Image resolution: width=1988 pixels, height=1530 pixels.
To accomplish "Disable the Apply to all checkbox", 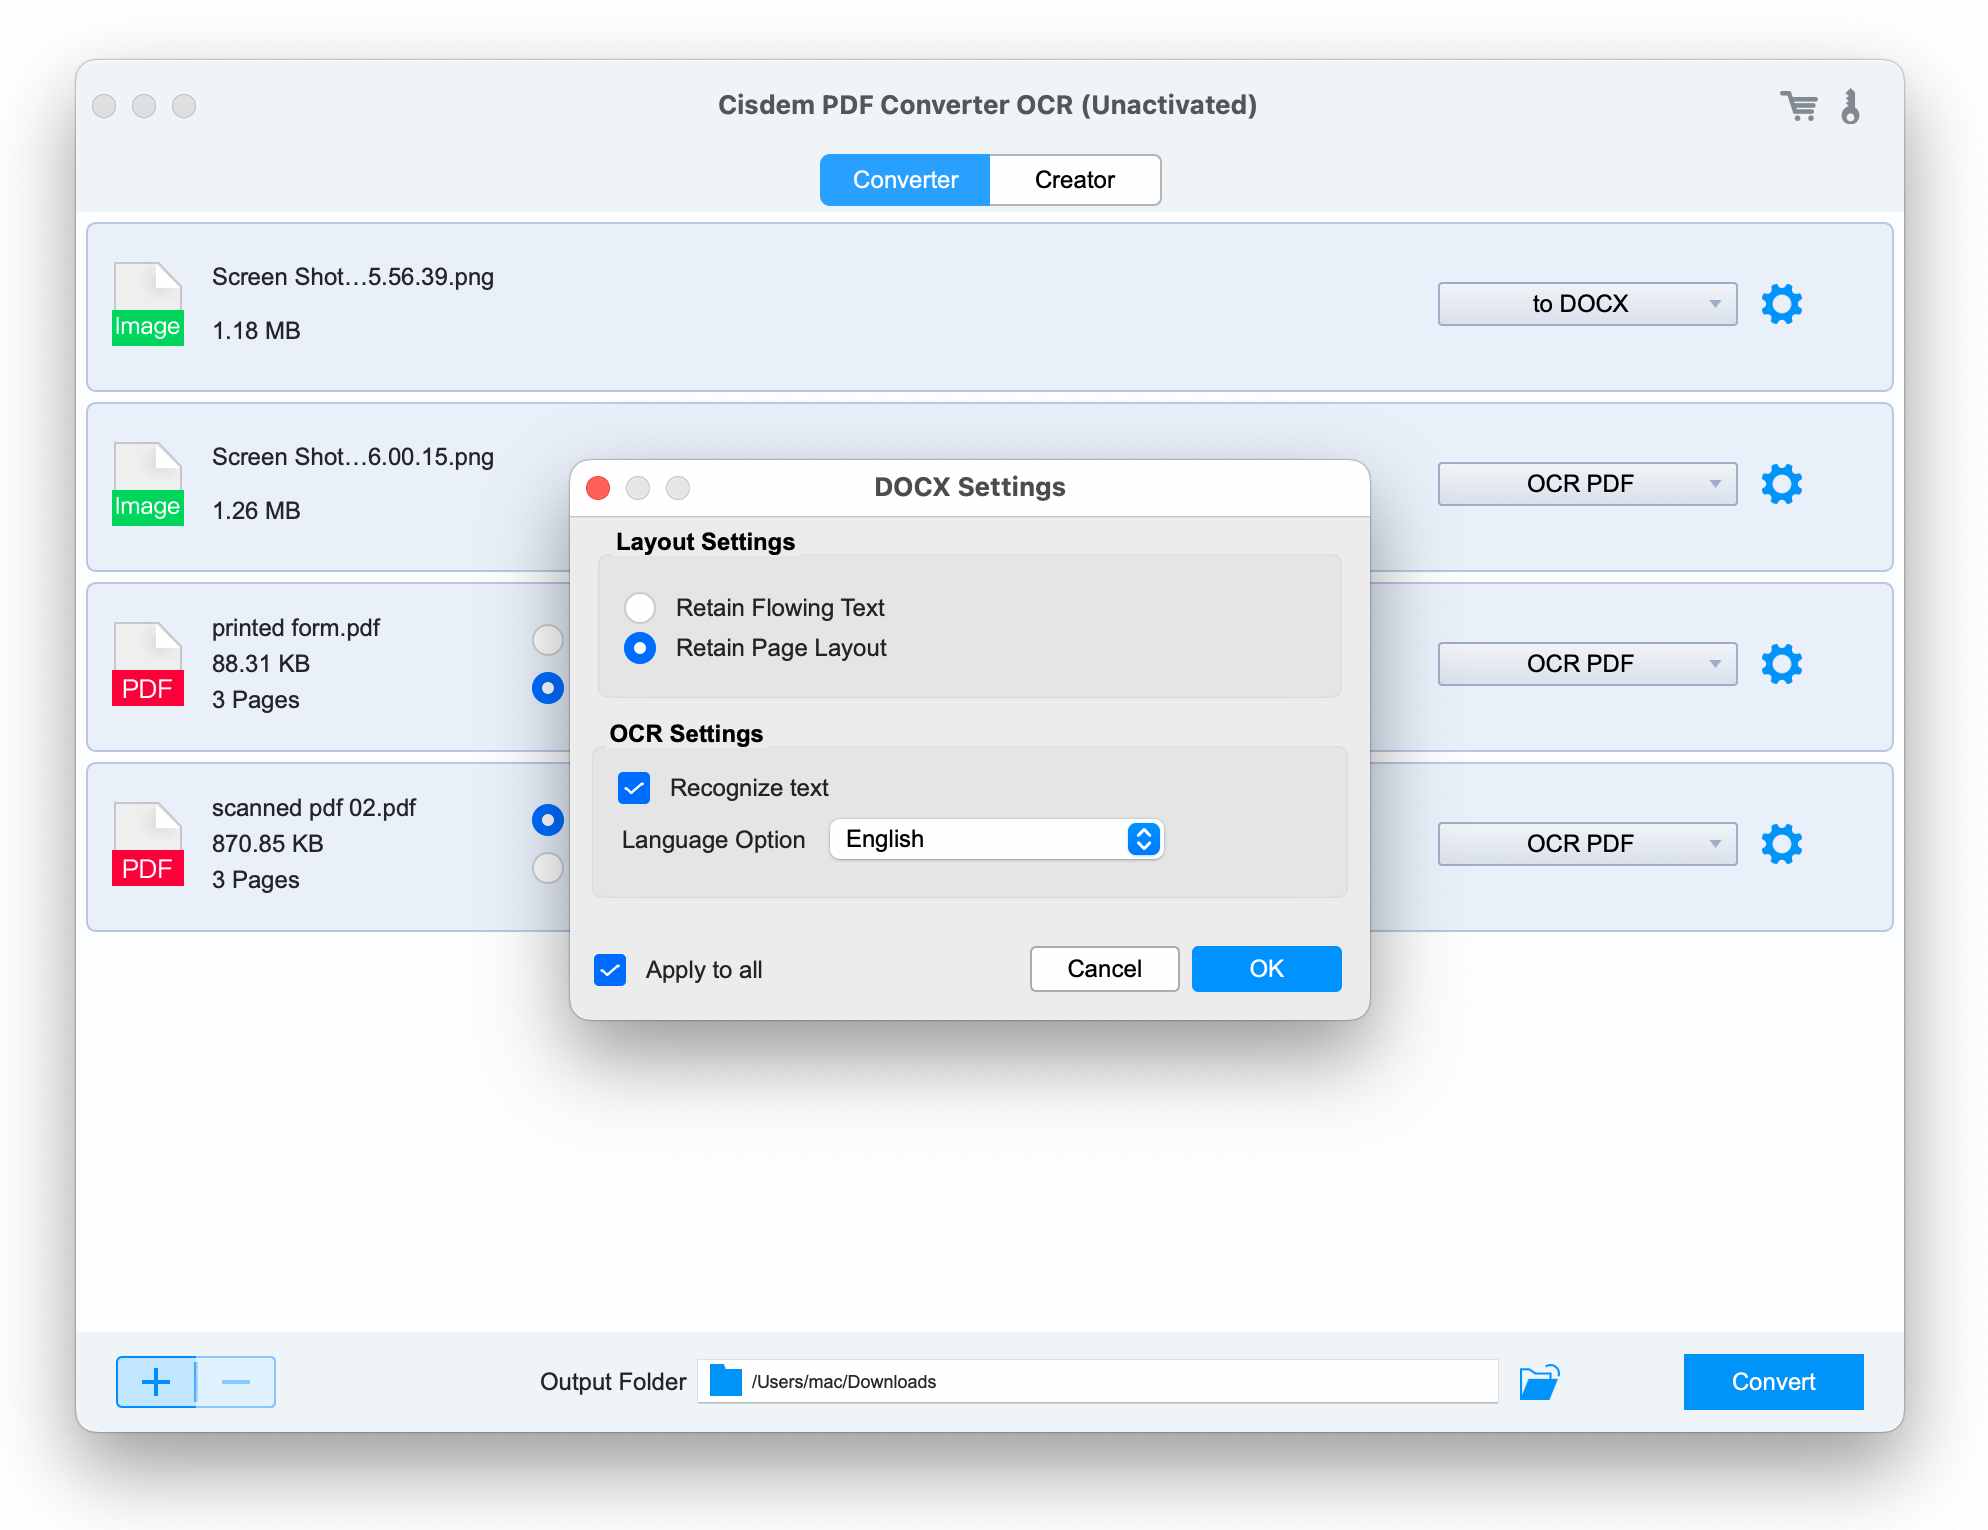I will point(609,969).
